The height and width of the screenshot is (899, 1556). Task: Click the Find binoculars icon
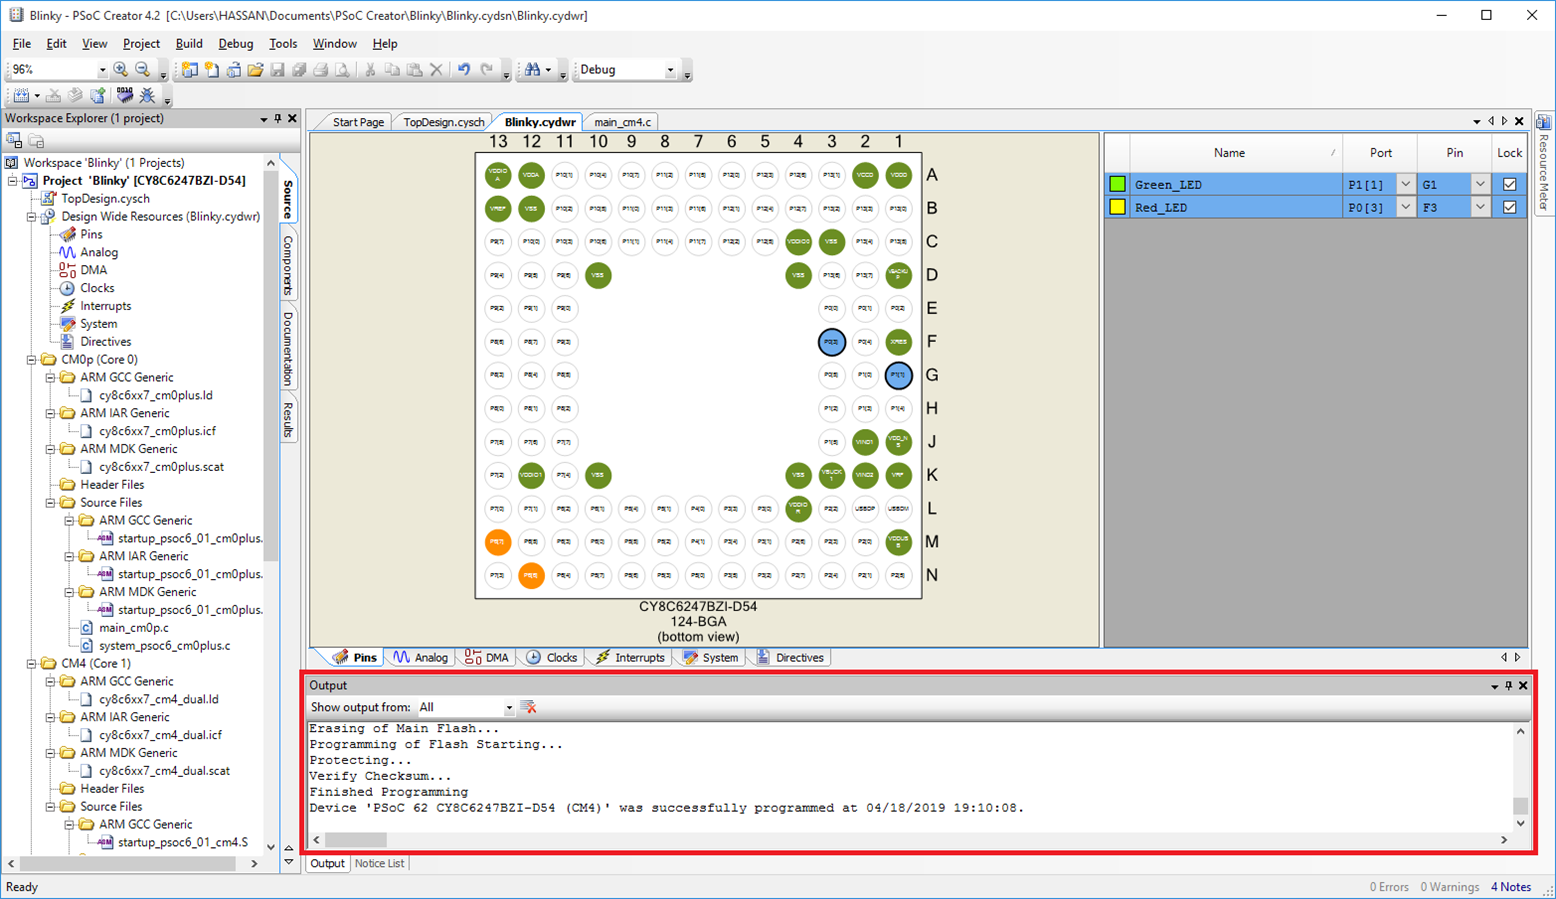coord(533,70)
